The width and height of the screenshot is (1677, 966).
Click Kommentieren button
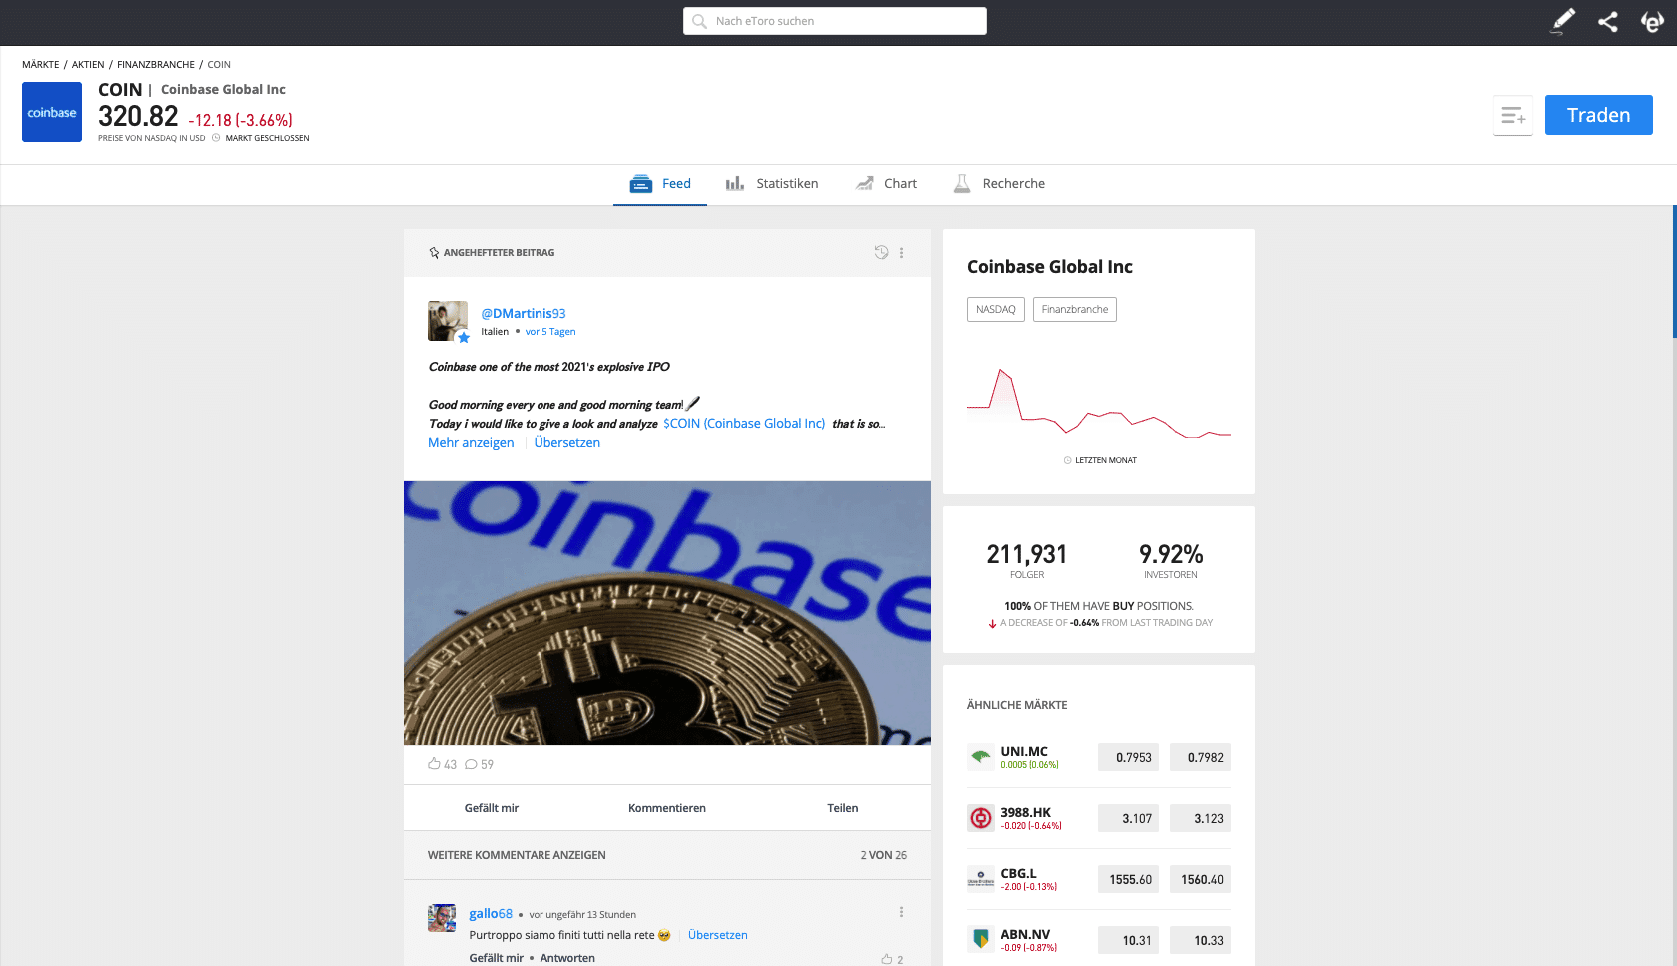(x=667, y=808)
